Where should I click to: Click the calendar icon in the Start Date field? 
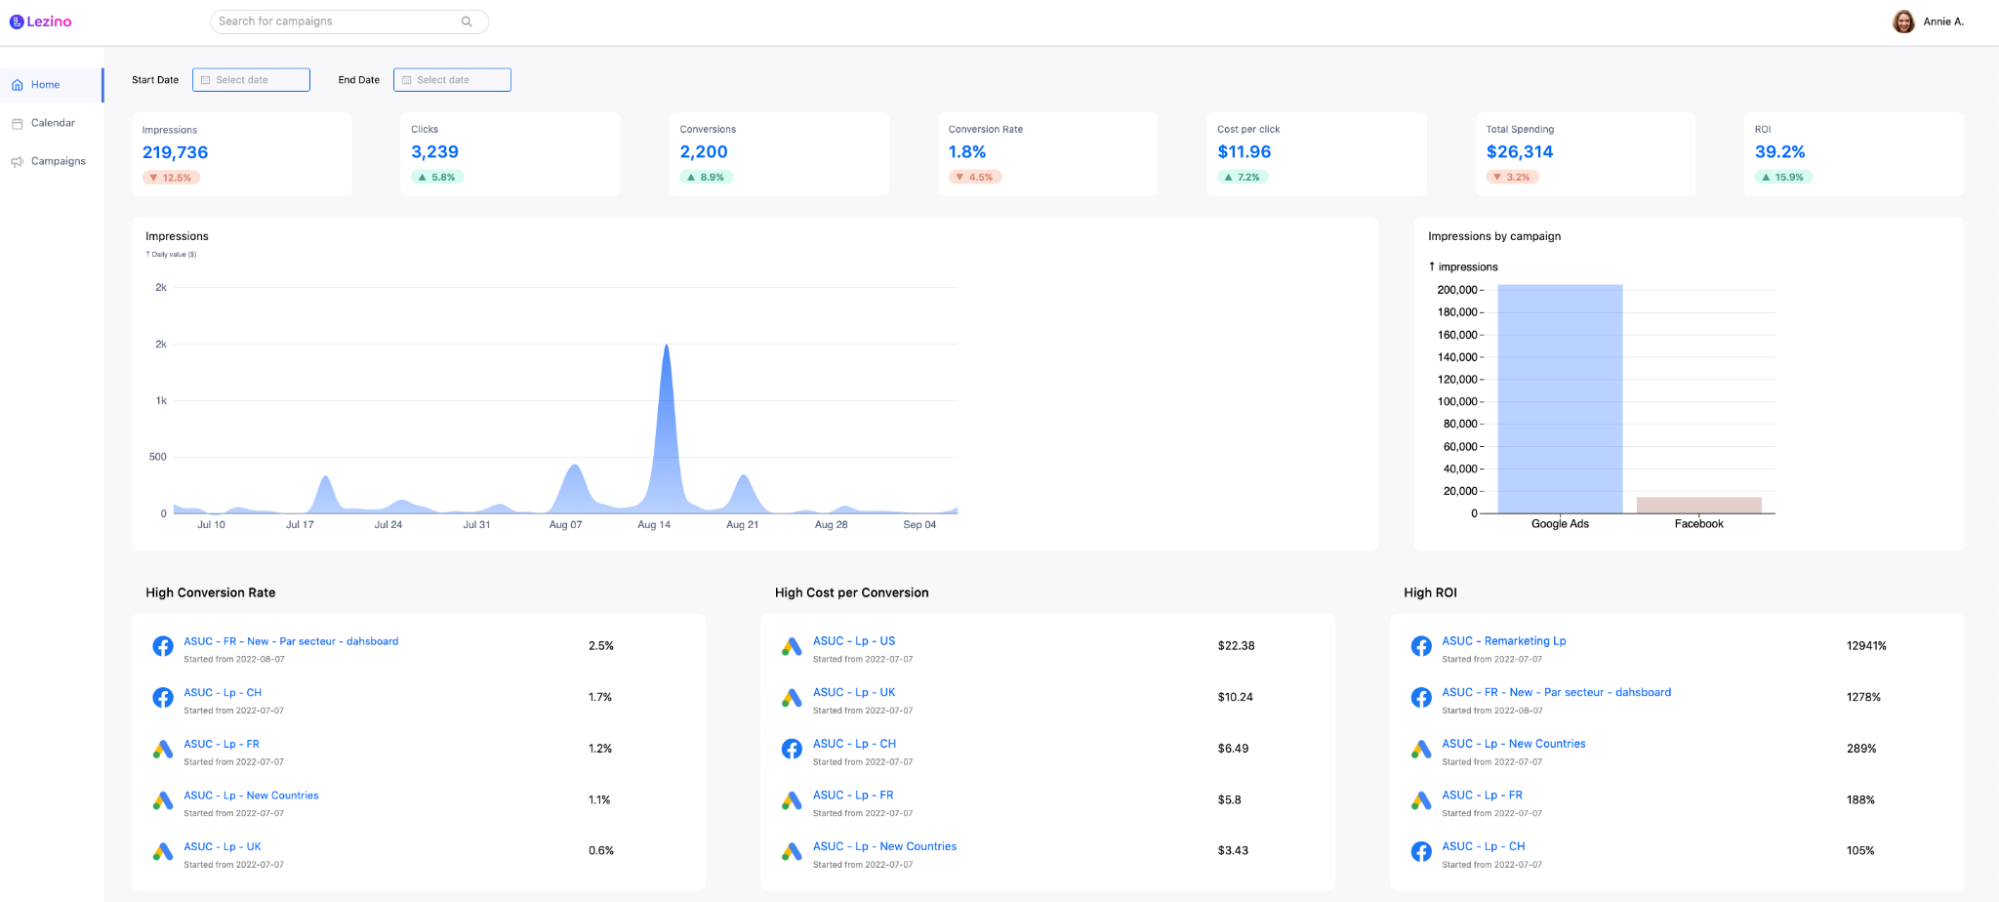coord(205,79)
